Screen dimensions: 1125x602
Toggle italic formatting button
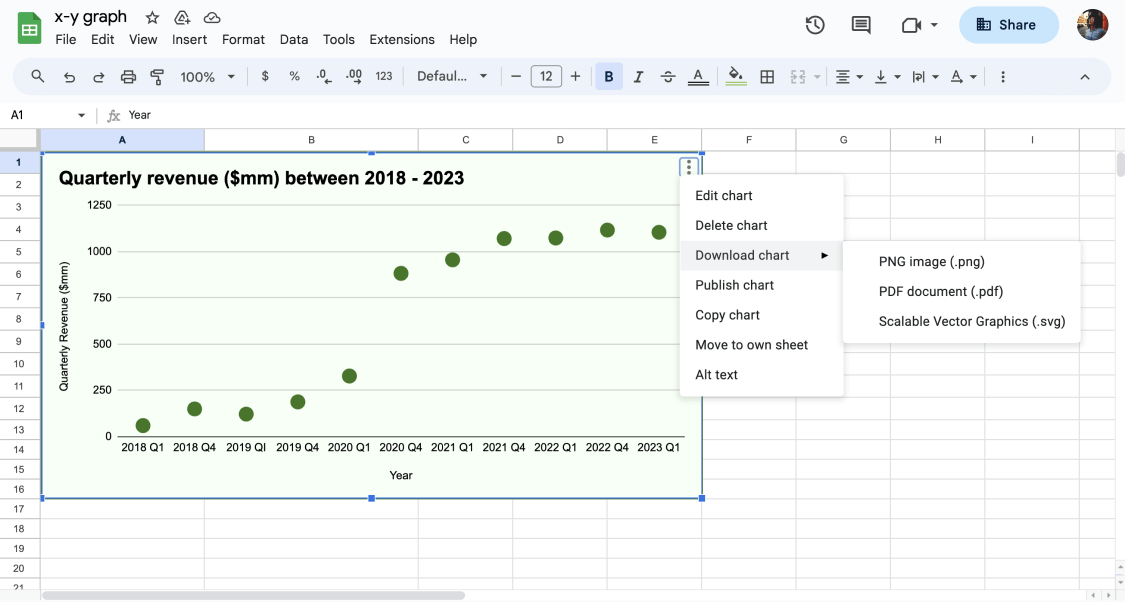coord(638,77)
